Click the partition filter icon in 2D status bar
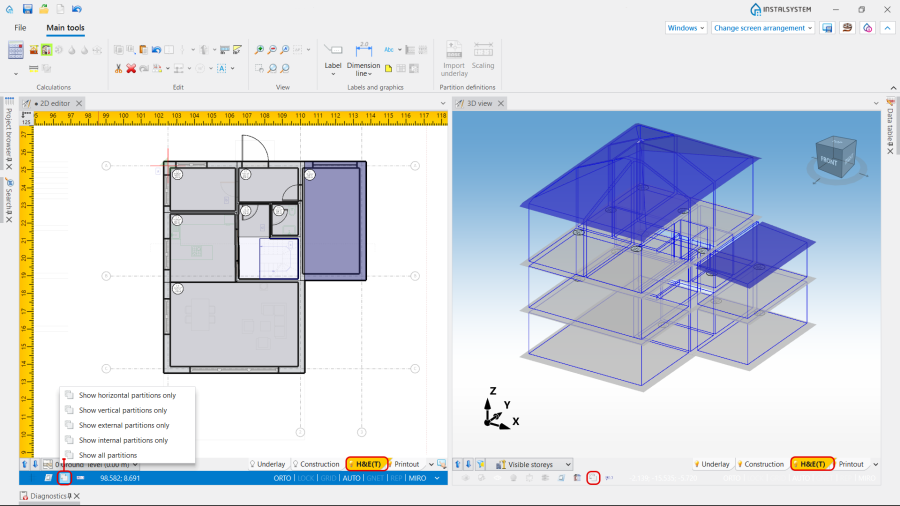 (64, 478)
